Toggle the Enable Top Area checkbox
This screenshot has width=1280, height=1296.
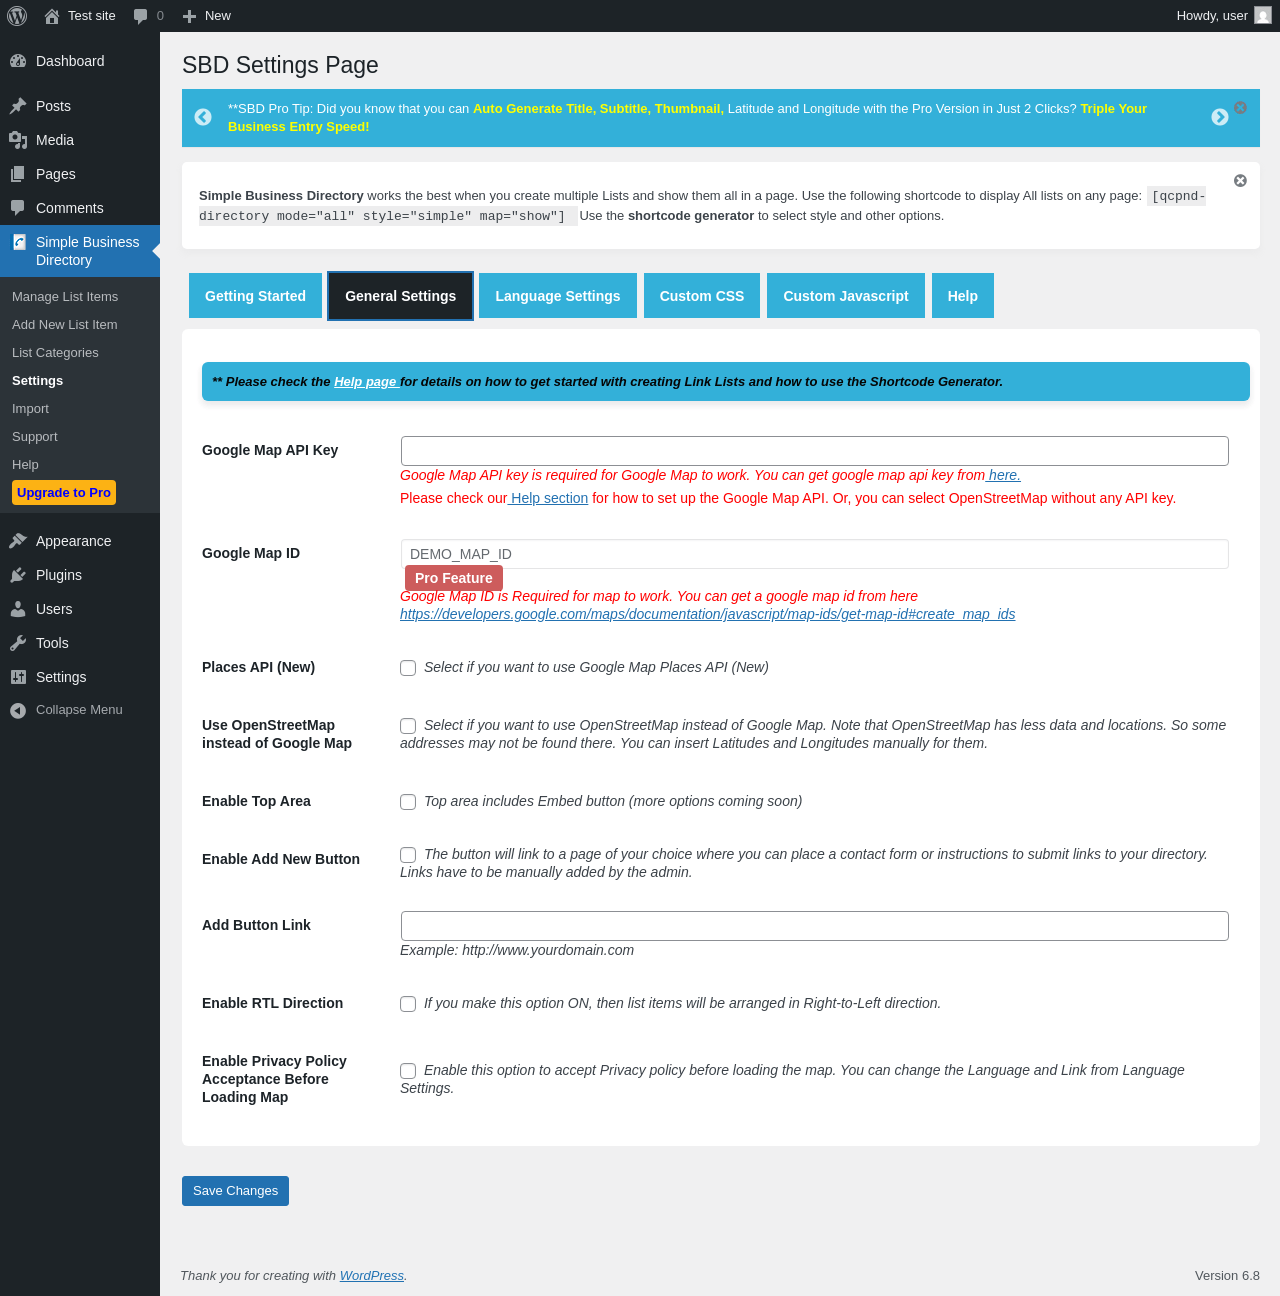pyautogui.click(x=408, y=802)
